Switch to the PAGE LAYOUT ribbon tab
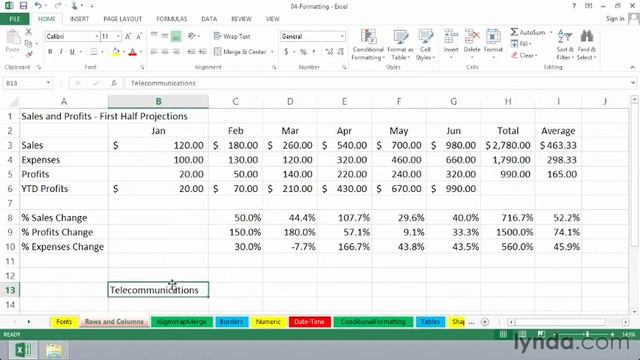 (122, 19)
